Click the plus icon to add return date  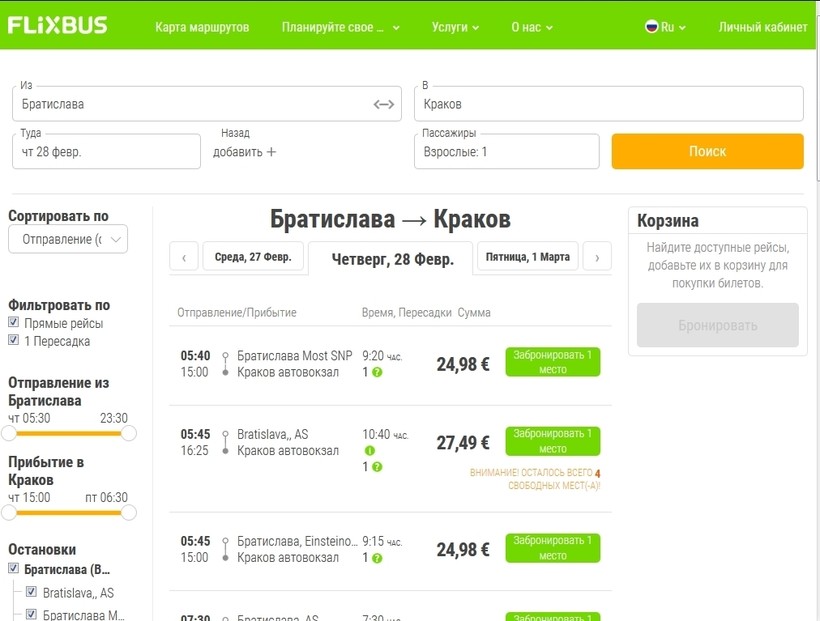[x=271, y=152]
